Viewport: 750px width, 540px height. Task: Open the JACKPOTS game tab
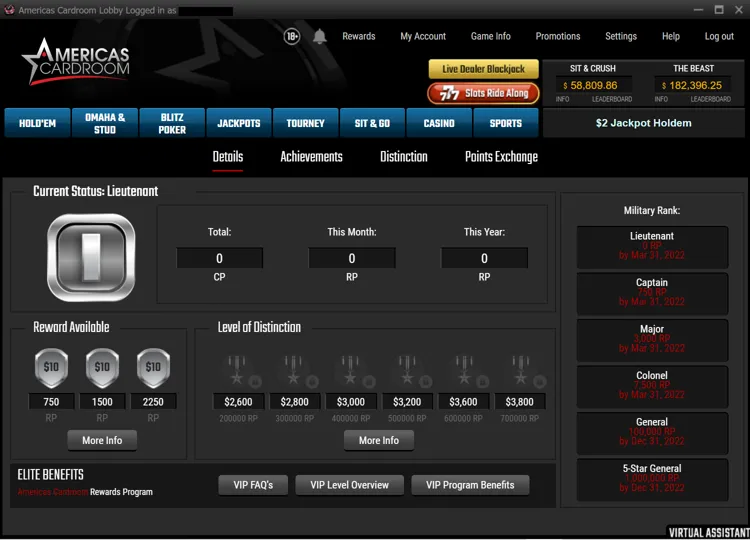239,123
